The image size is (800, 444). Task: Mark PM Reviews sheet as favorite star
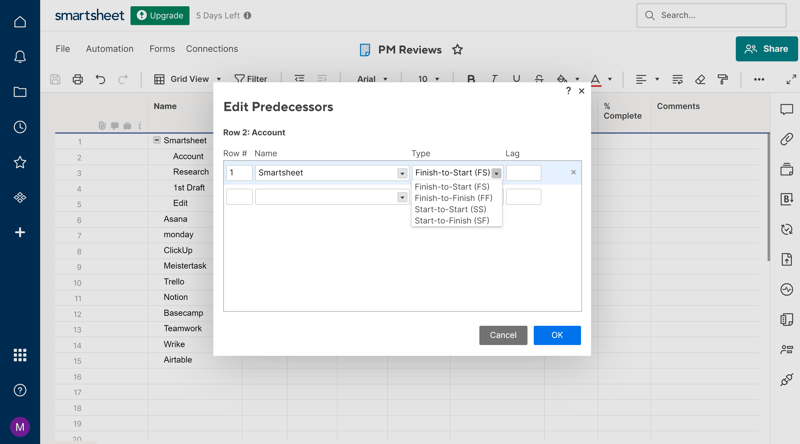(x=458, y=50)
